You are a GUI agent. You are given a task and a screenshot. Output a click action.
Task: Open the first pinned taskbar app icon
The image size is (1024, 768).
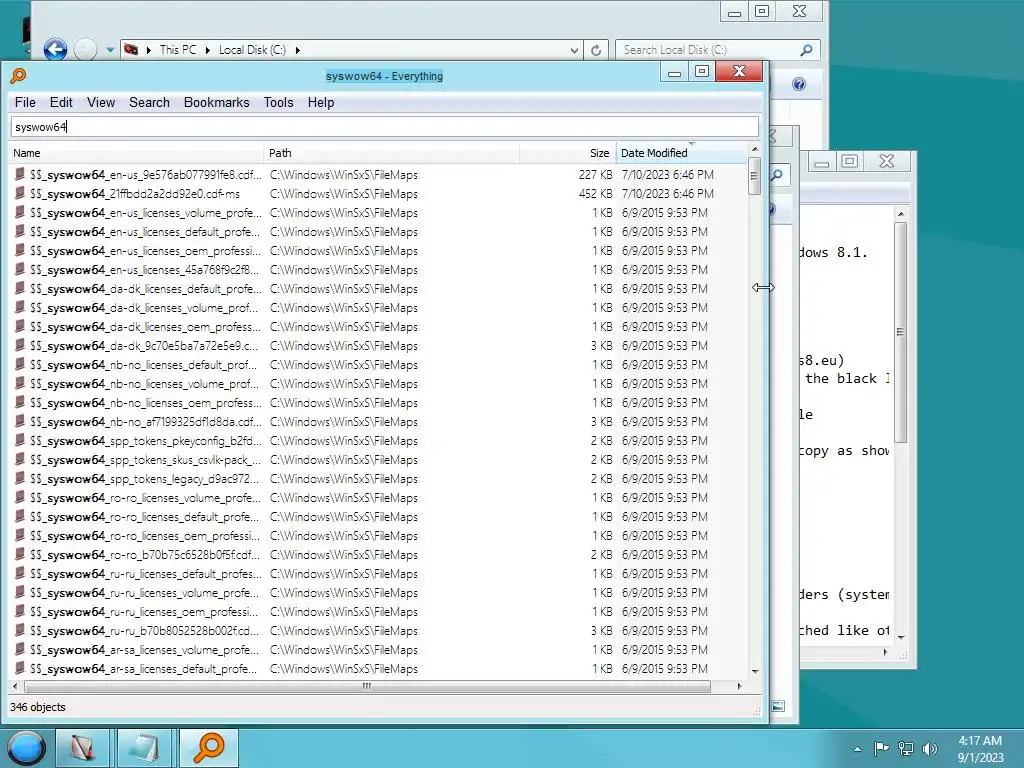[x=82, y=748]
